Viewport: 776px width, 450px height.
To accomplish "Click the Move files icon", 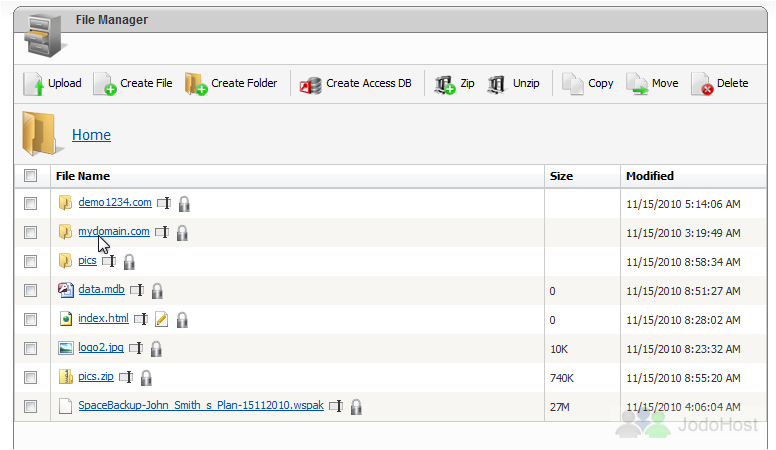I will click(x=637, y=84).
